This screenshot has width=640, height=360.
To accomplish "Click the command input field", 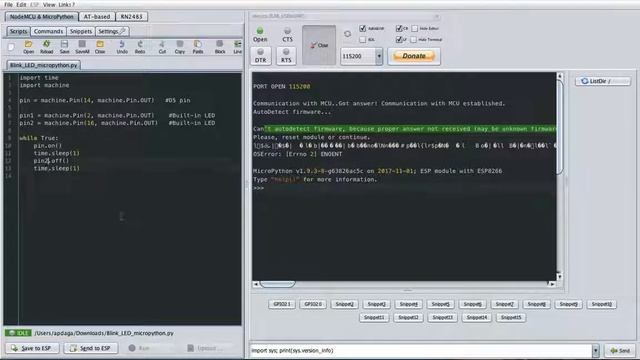I will pos(420,351).
